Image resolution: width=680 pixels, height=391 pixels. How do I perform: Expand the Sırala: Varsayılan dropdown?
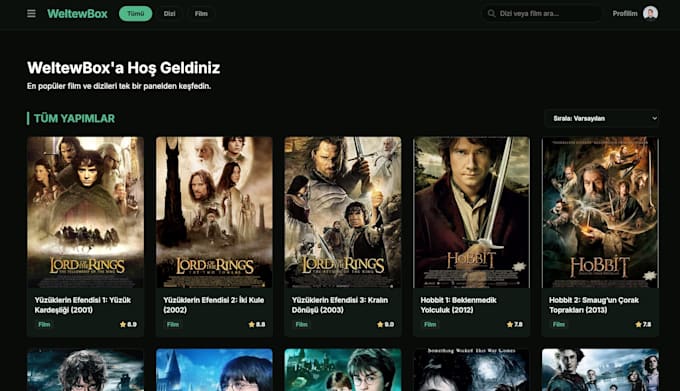602,118
